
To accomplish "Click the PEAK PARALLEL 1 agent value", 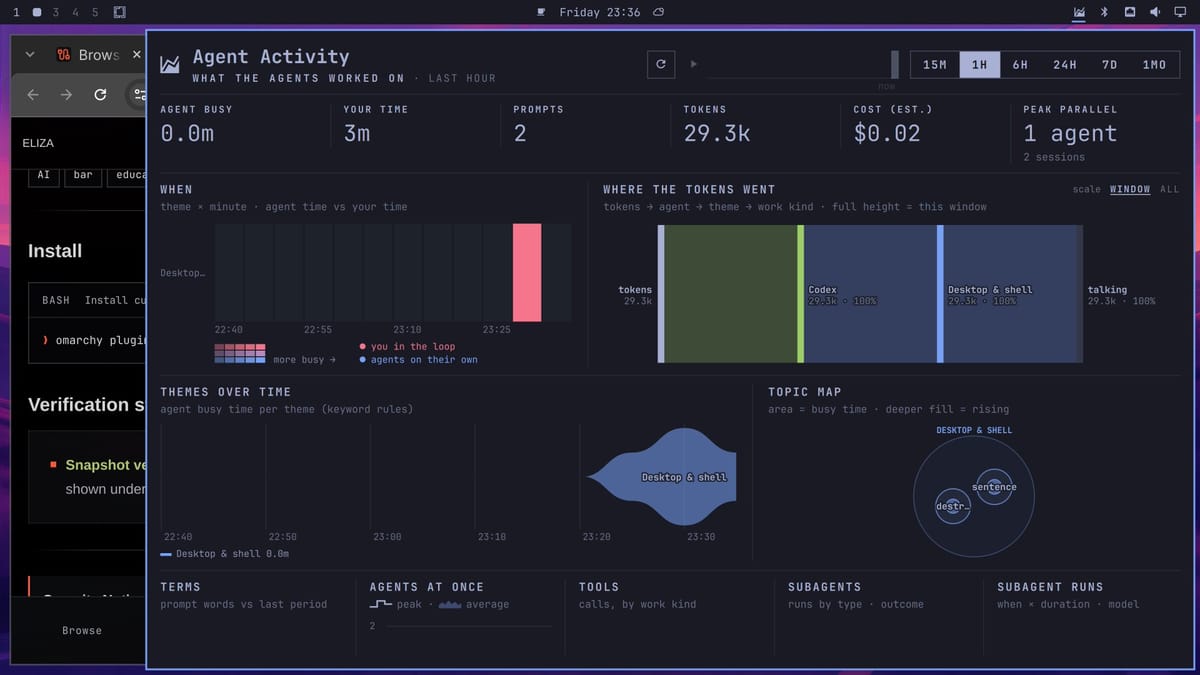I will click(x=1070, y=134).
